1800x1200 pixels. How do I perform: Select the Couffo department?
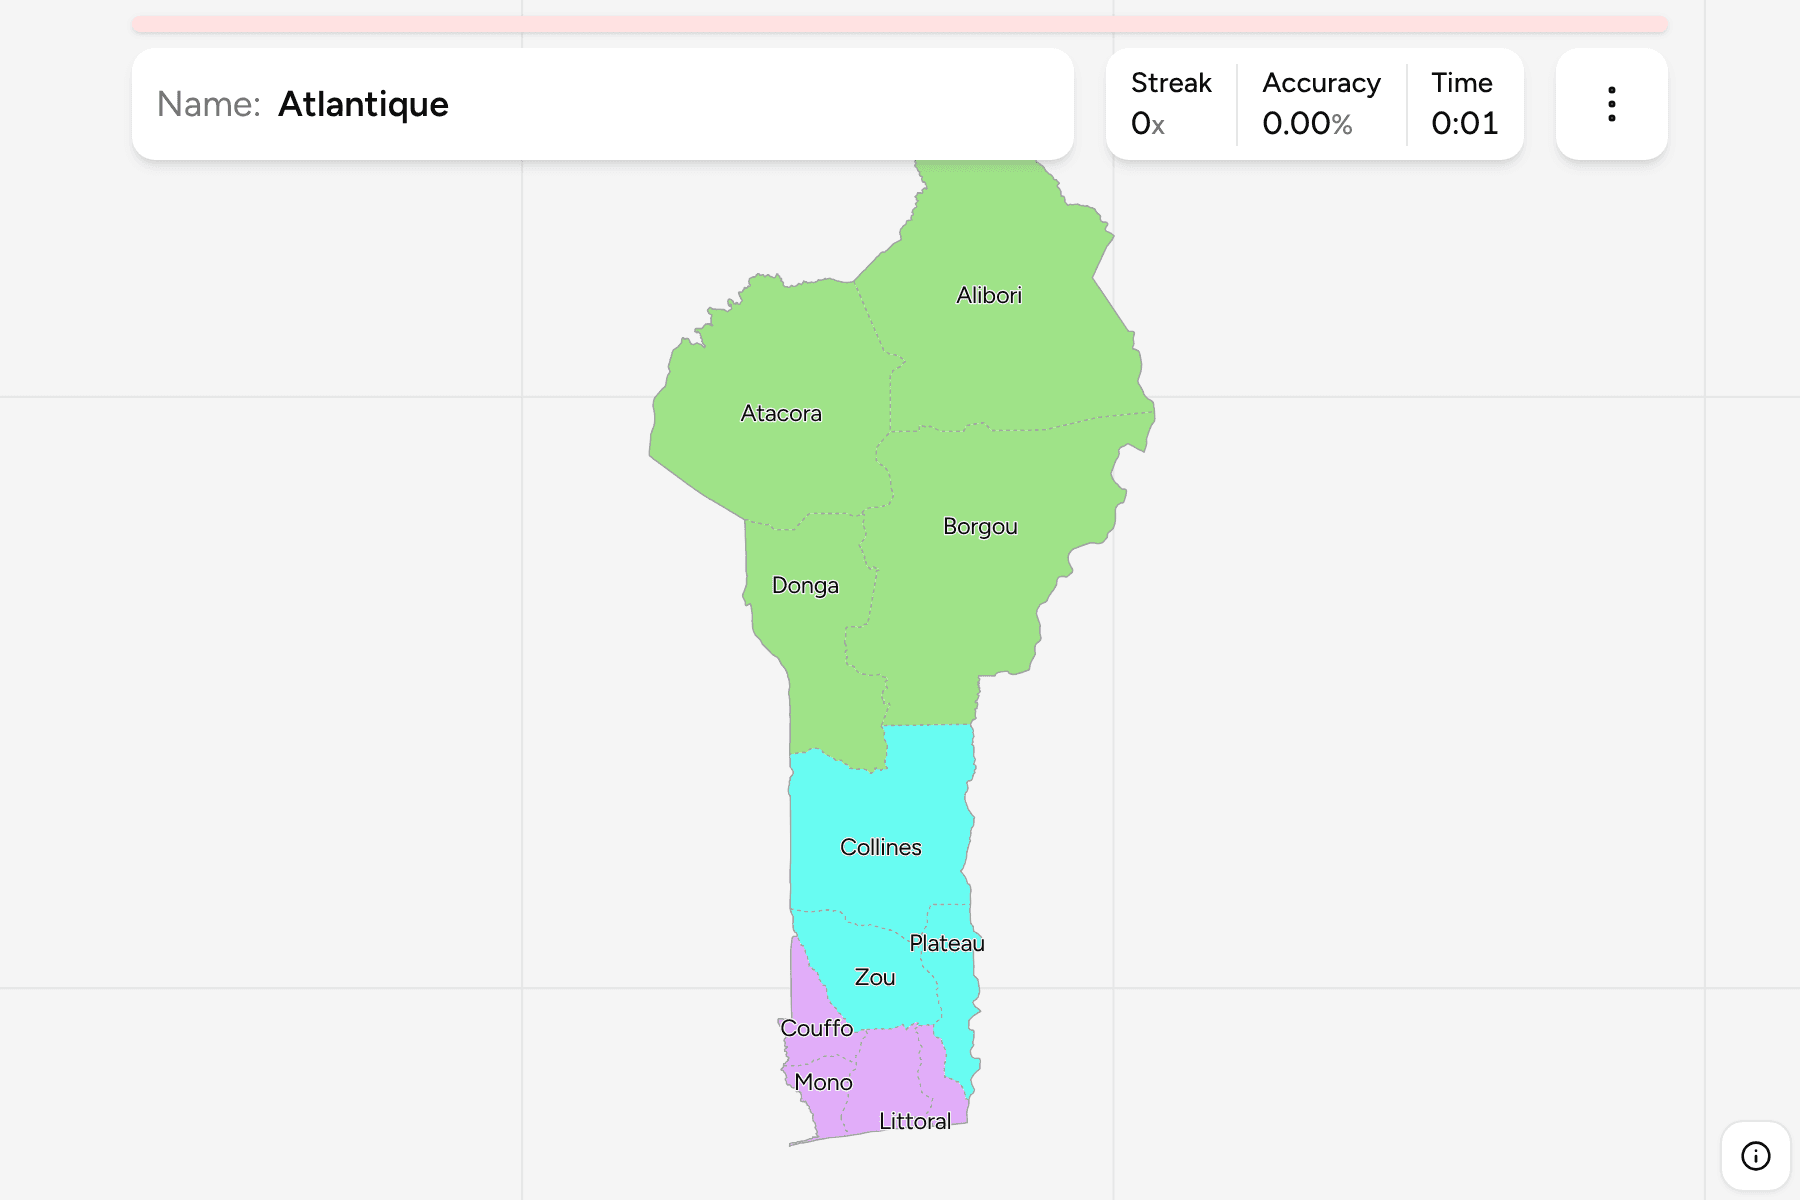(x=817, y=1028)
